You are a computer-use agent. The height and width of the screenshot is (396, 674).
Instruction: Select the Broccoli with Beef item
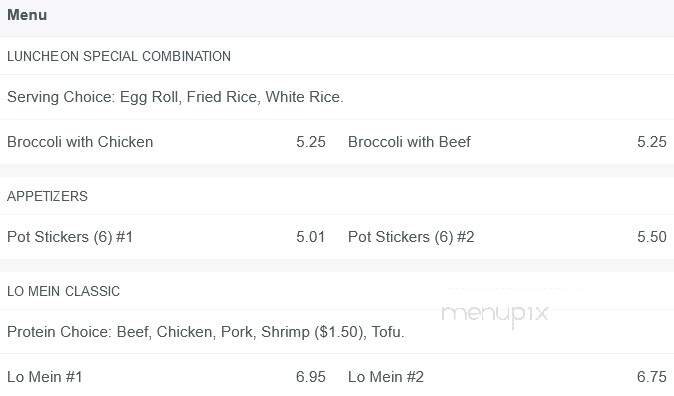[409, 142]
